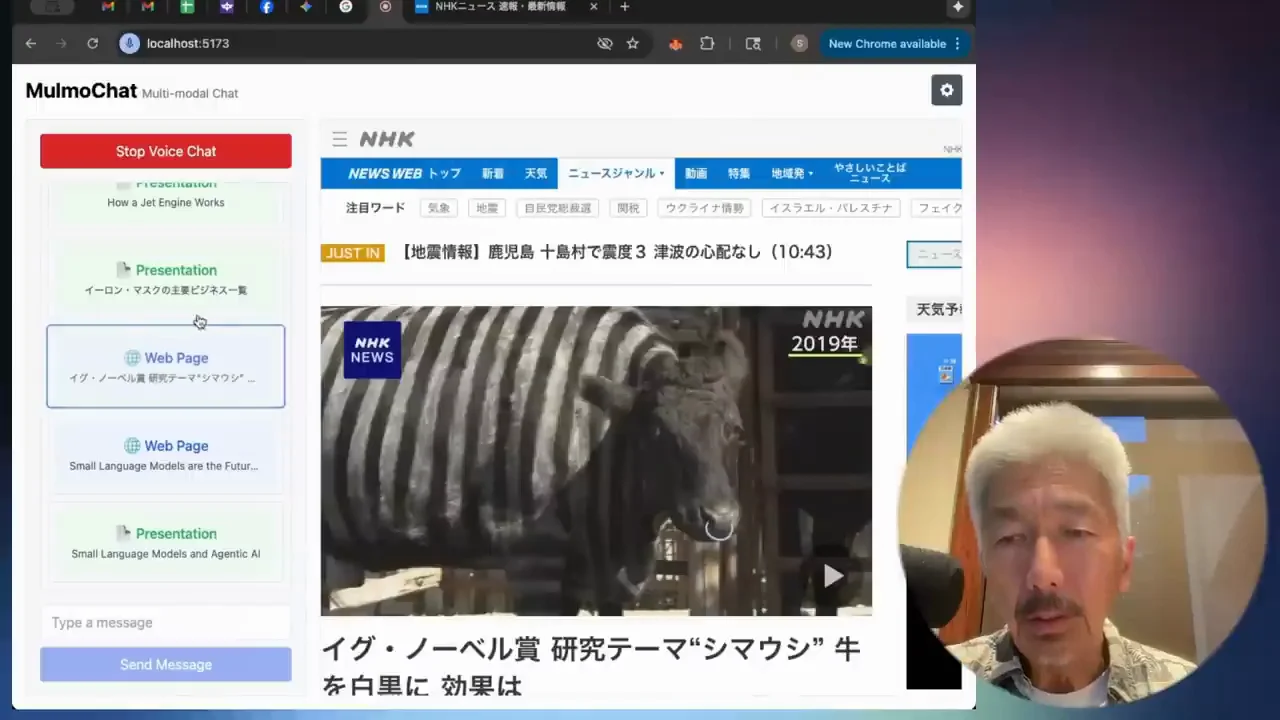The width and height of the screenshot is (1280, 720).
Task: Open the Chrome extensions puzzle icon
Action: pos(707,43)
